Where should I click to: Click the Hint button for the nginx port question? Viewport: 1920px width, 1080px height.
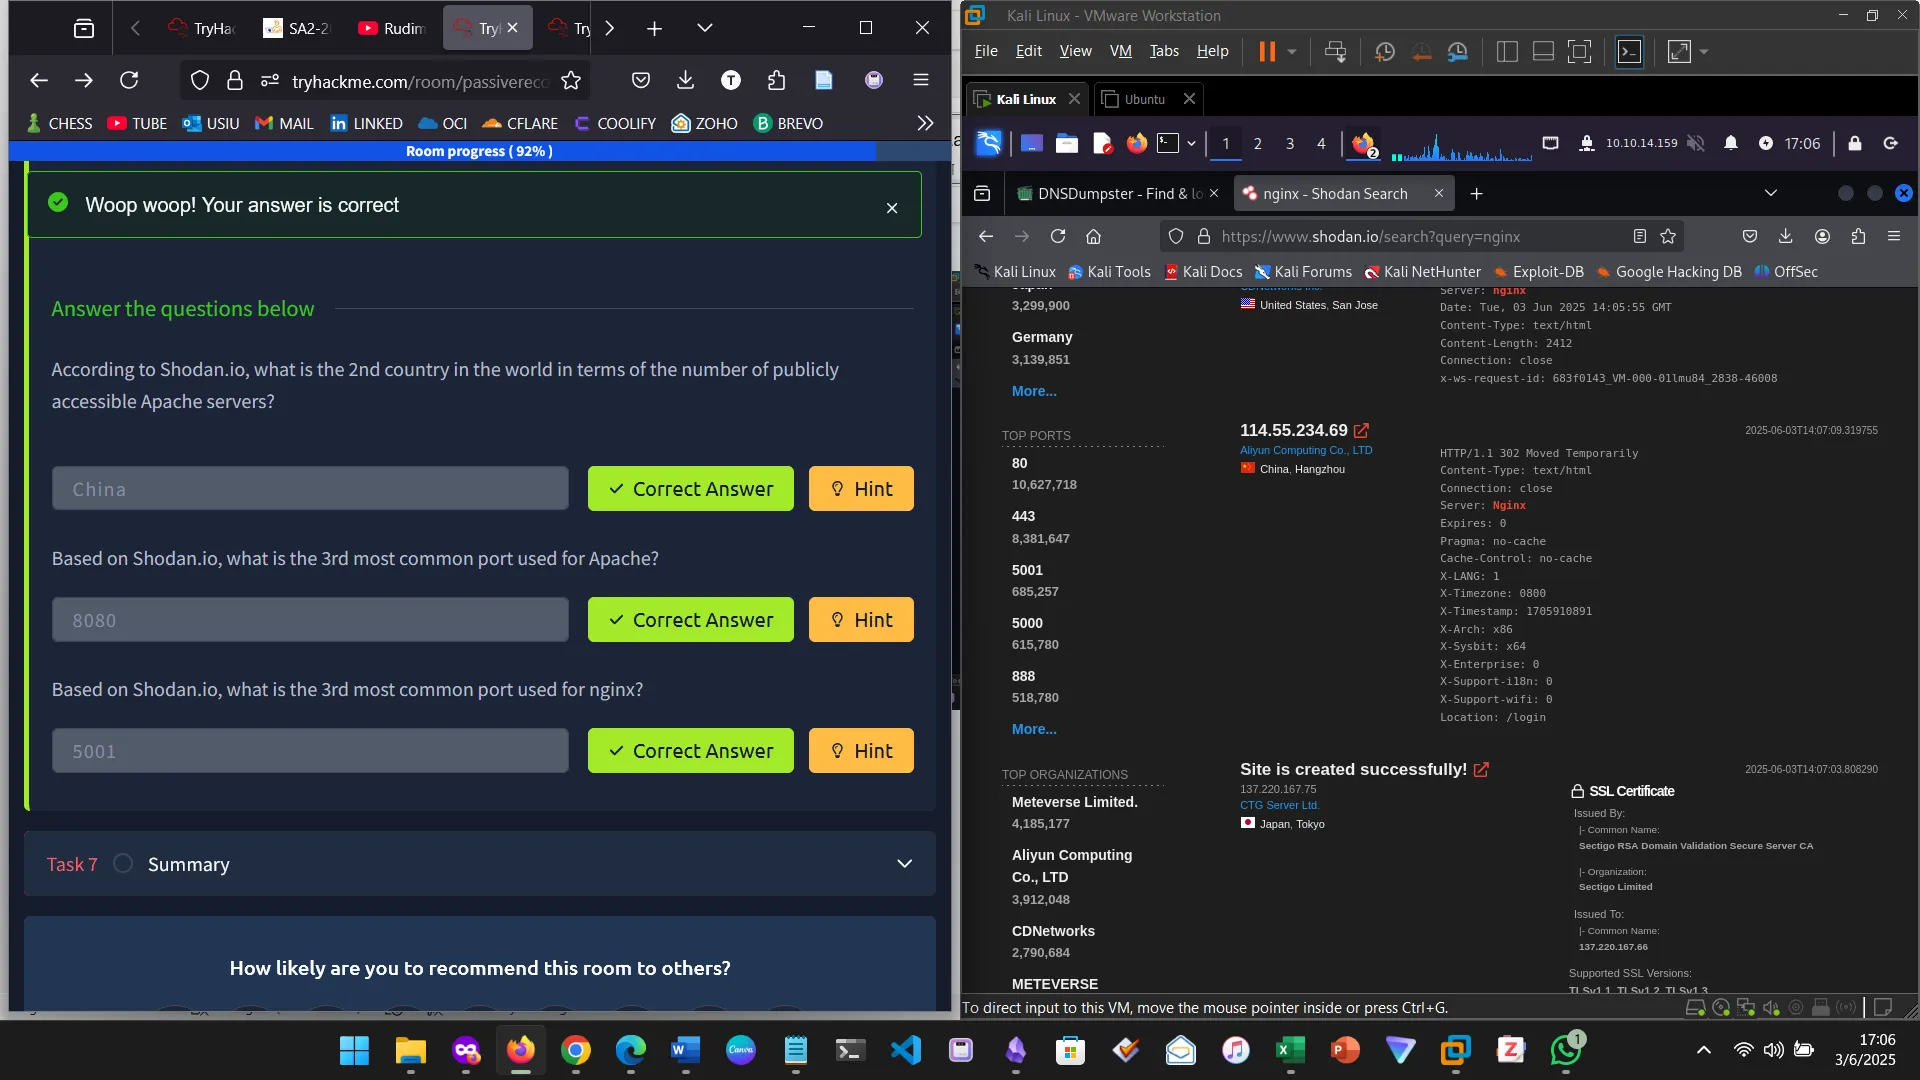coord(861,751)
